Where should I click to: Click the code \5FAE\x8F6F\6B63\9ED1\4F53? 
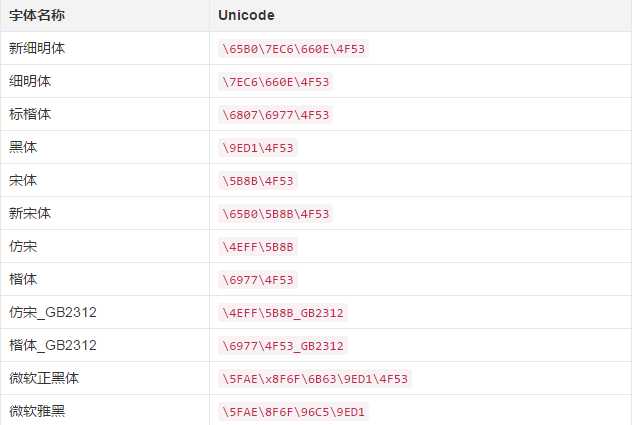(x=315, y=379)
